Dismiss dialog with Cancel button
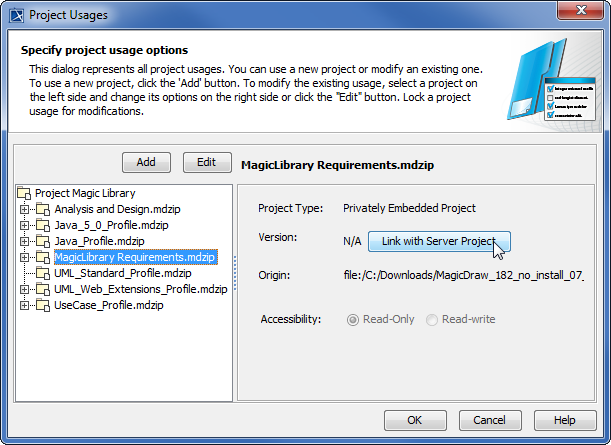 [490, 420]
